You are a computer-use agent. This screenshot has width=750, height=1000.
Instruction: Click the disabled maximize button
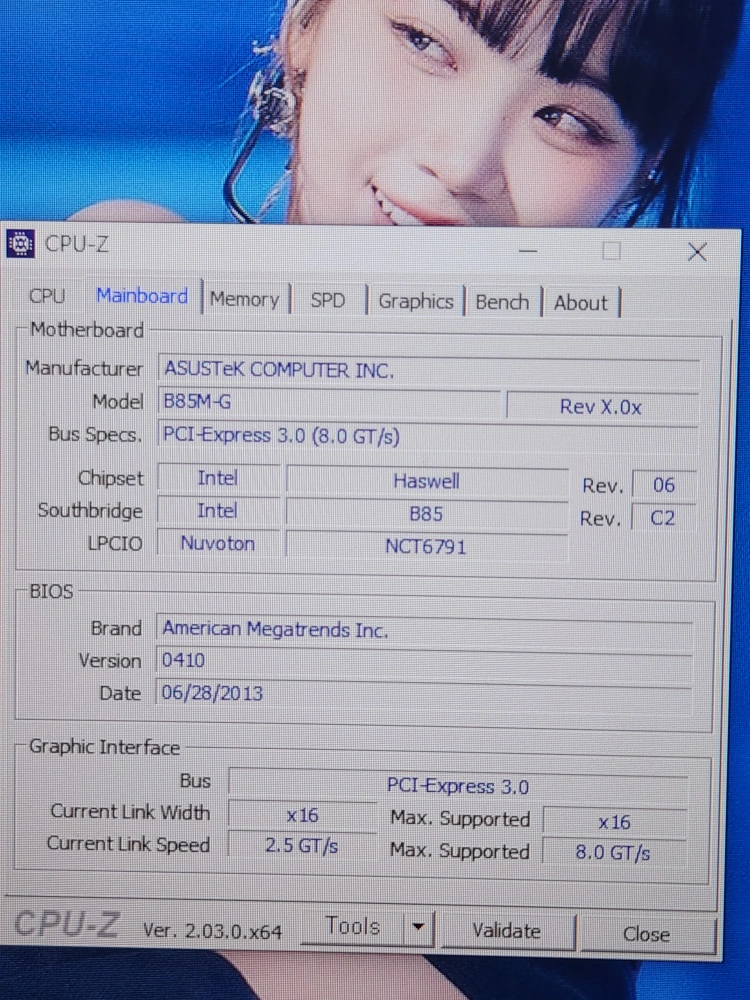611,251
